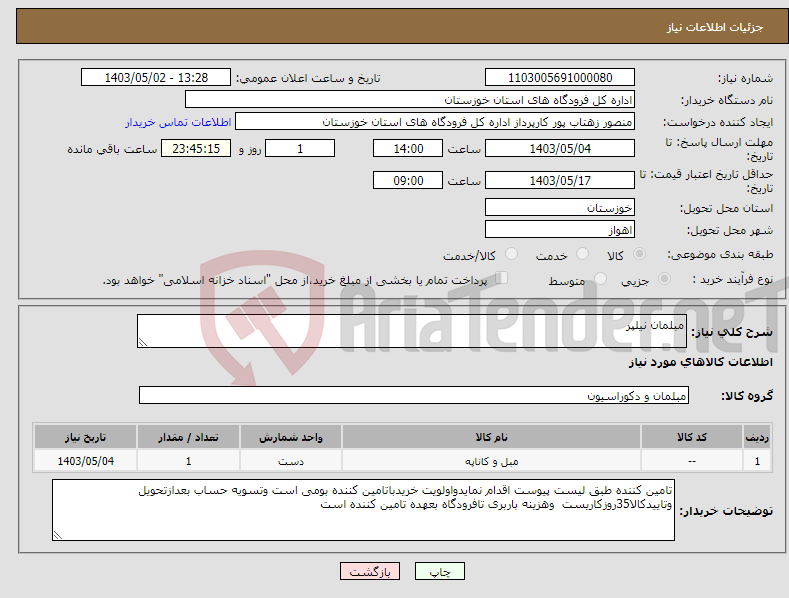This screenshot has width=789, height=598.
Task: Click the resize handle of توضیحات خریدار box
Action: 58,535
